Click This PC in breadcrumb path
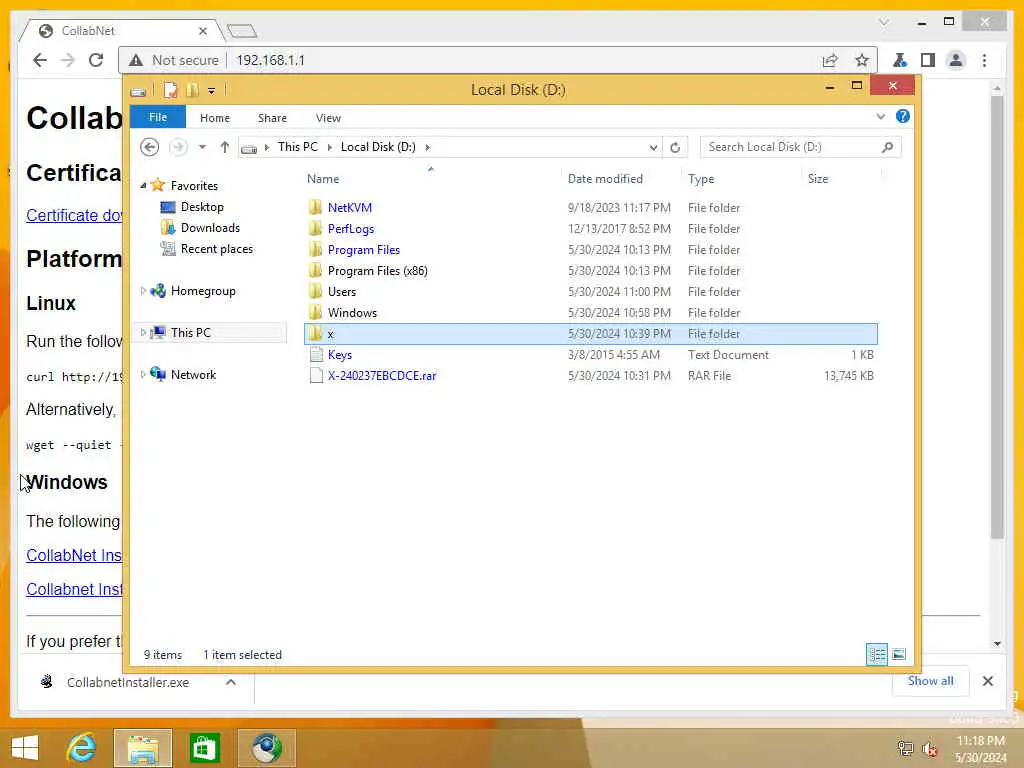This screenshot has width=1024, height=768. point(298,147)
